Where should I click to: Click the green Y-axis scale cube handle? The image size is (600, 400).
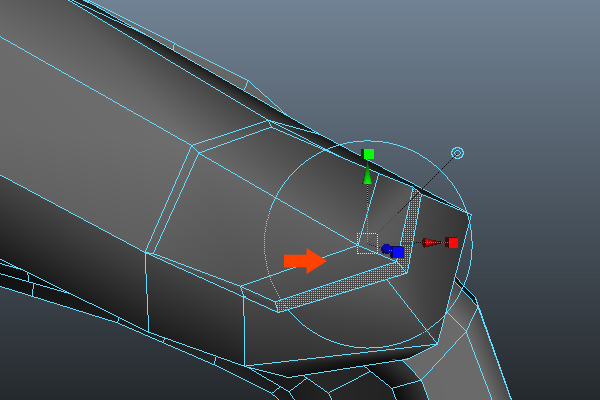[x=368, y=154]
